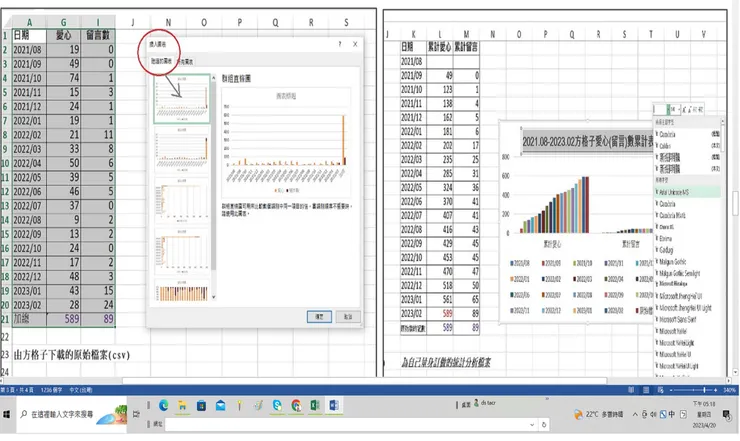Cancel the Insert Chart dialog
Image resolution: width=740 pixels, height=441 pixels.
click(348, 316)
